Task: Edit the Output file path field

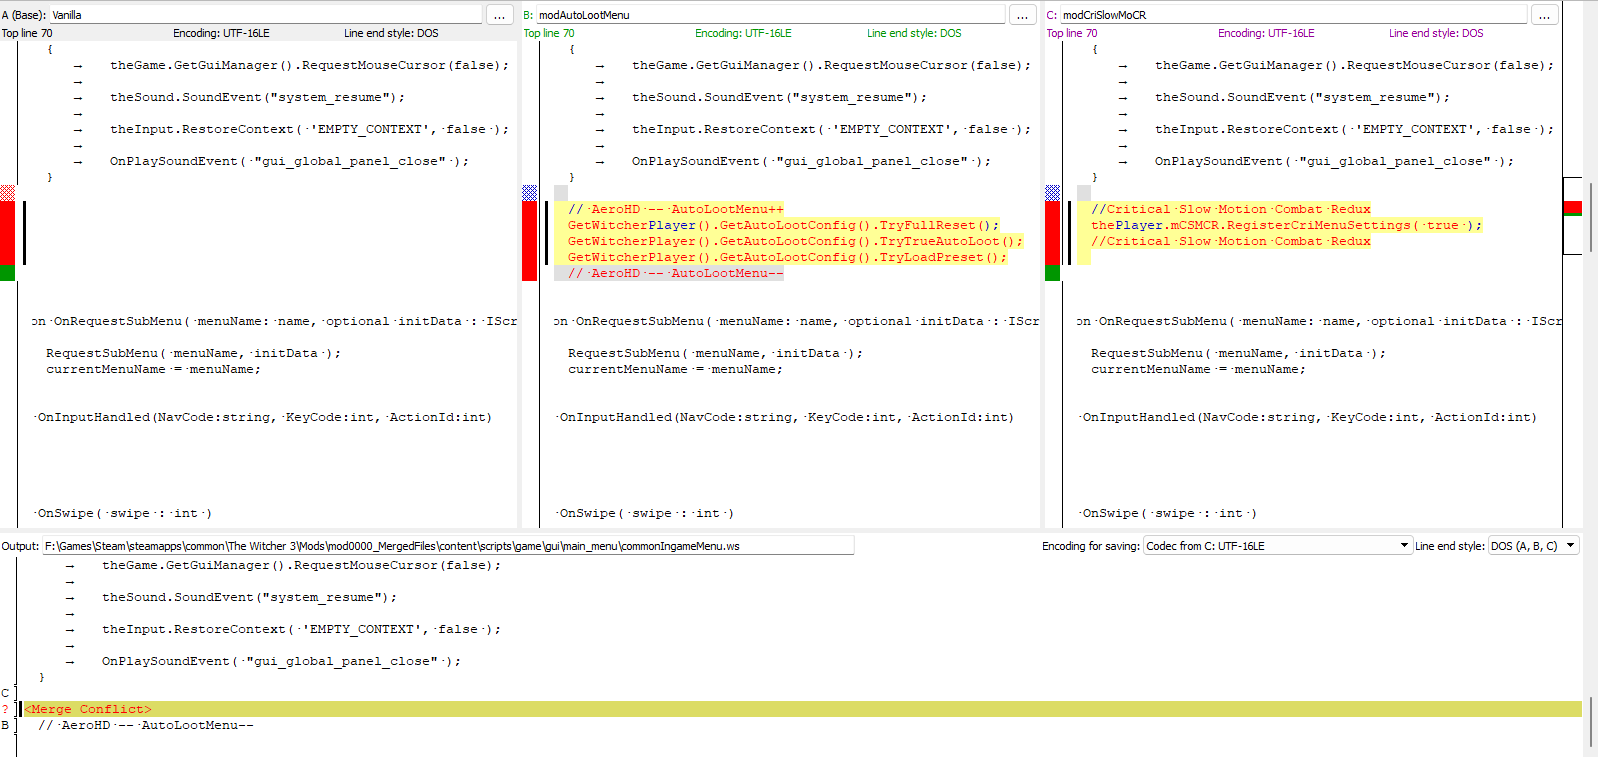Action: (448, 546)
